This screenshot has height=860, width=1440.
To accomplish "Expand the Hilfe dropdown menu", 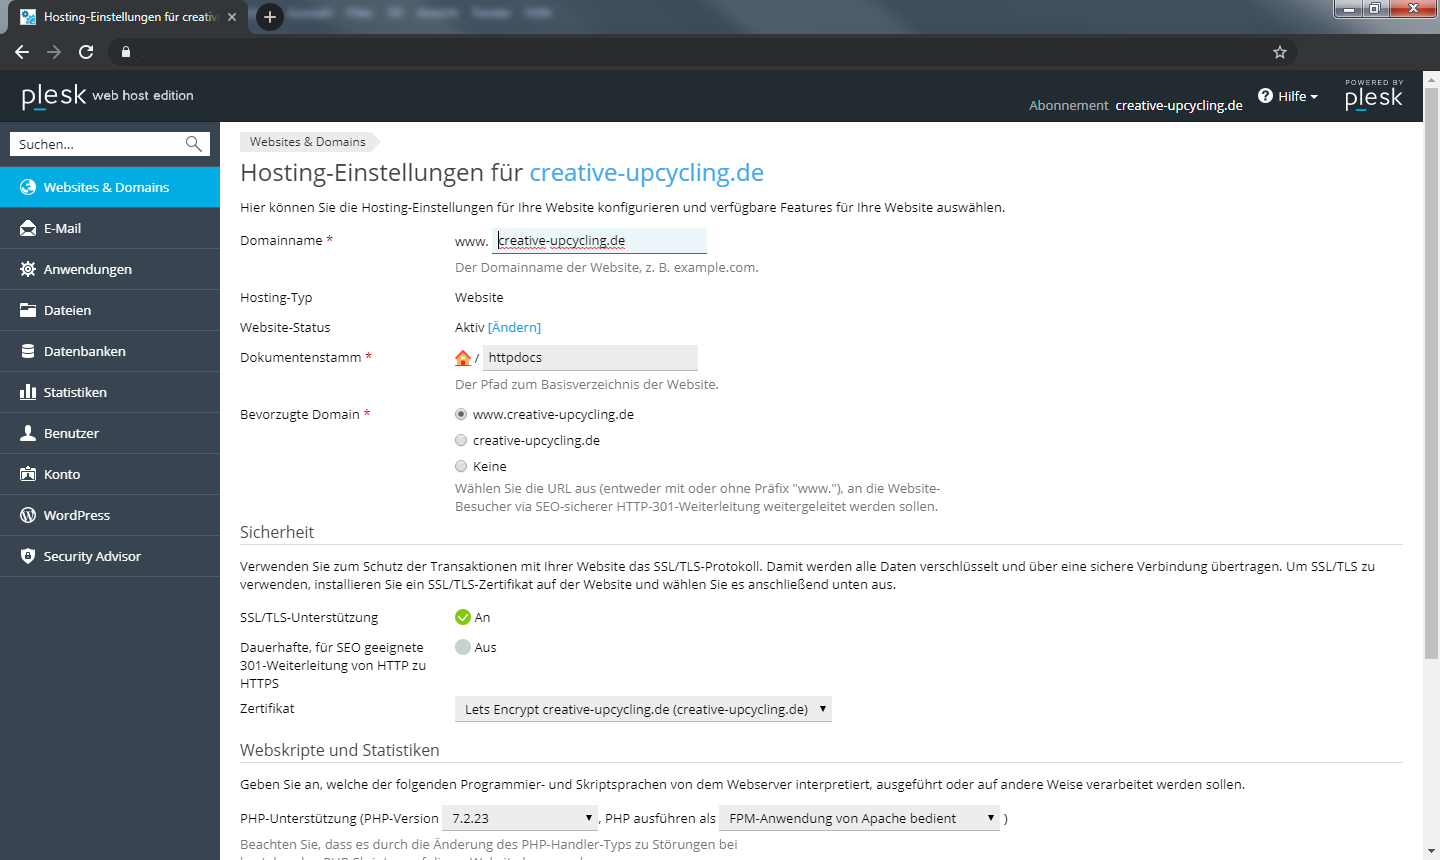I will (x=1288, y=96).
